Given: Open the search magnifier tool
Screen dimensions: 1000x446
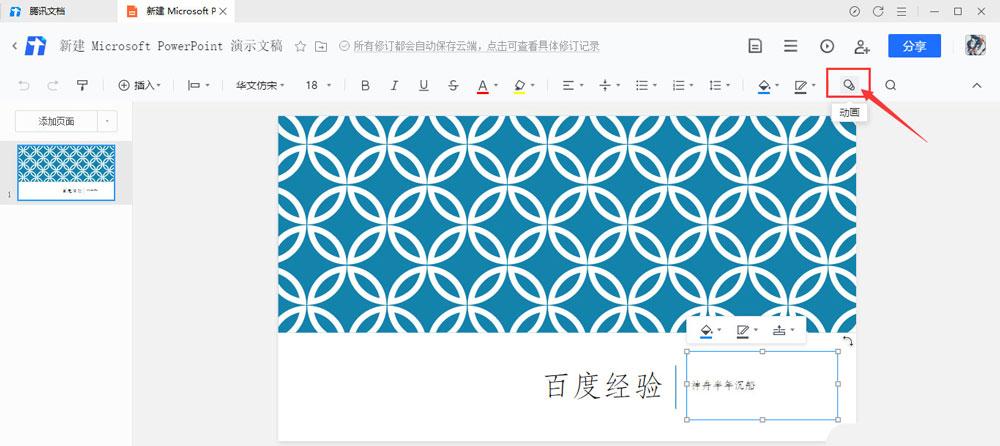Looking at the screenshot, I should [890, 86].
